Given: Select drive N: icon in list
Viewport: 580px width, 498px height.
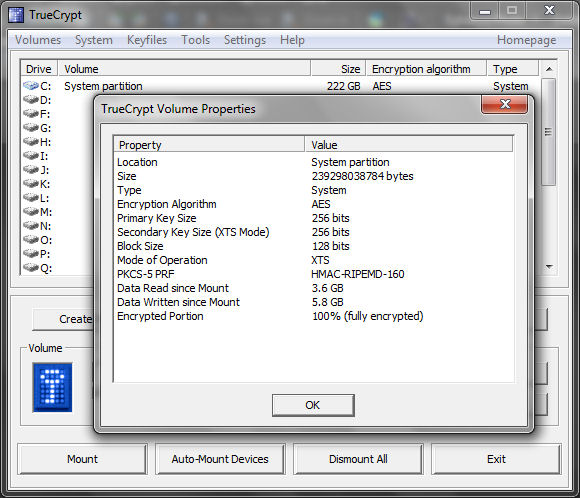Looking at the screenshot, I should pyautogui.click(x=31, y=226).
